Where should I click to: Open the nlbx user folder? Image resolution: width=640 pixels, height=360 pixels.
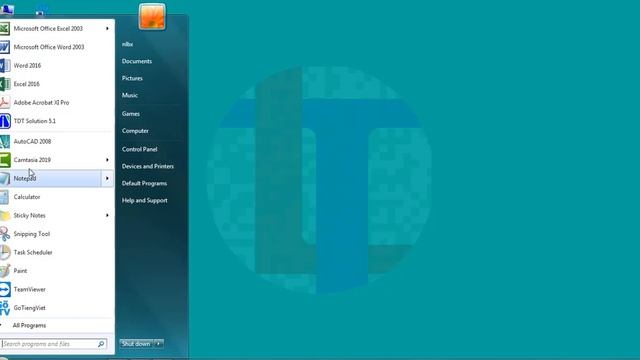click(127, 44)
